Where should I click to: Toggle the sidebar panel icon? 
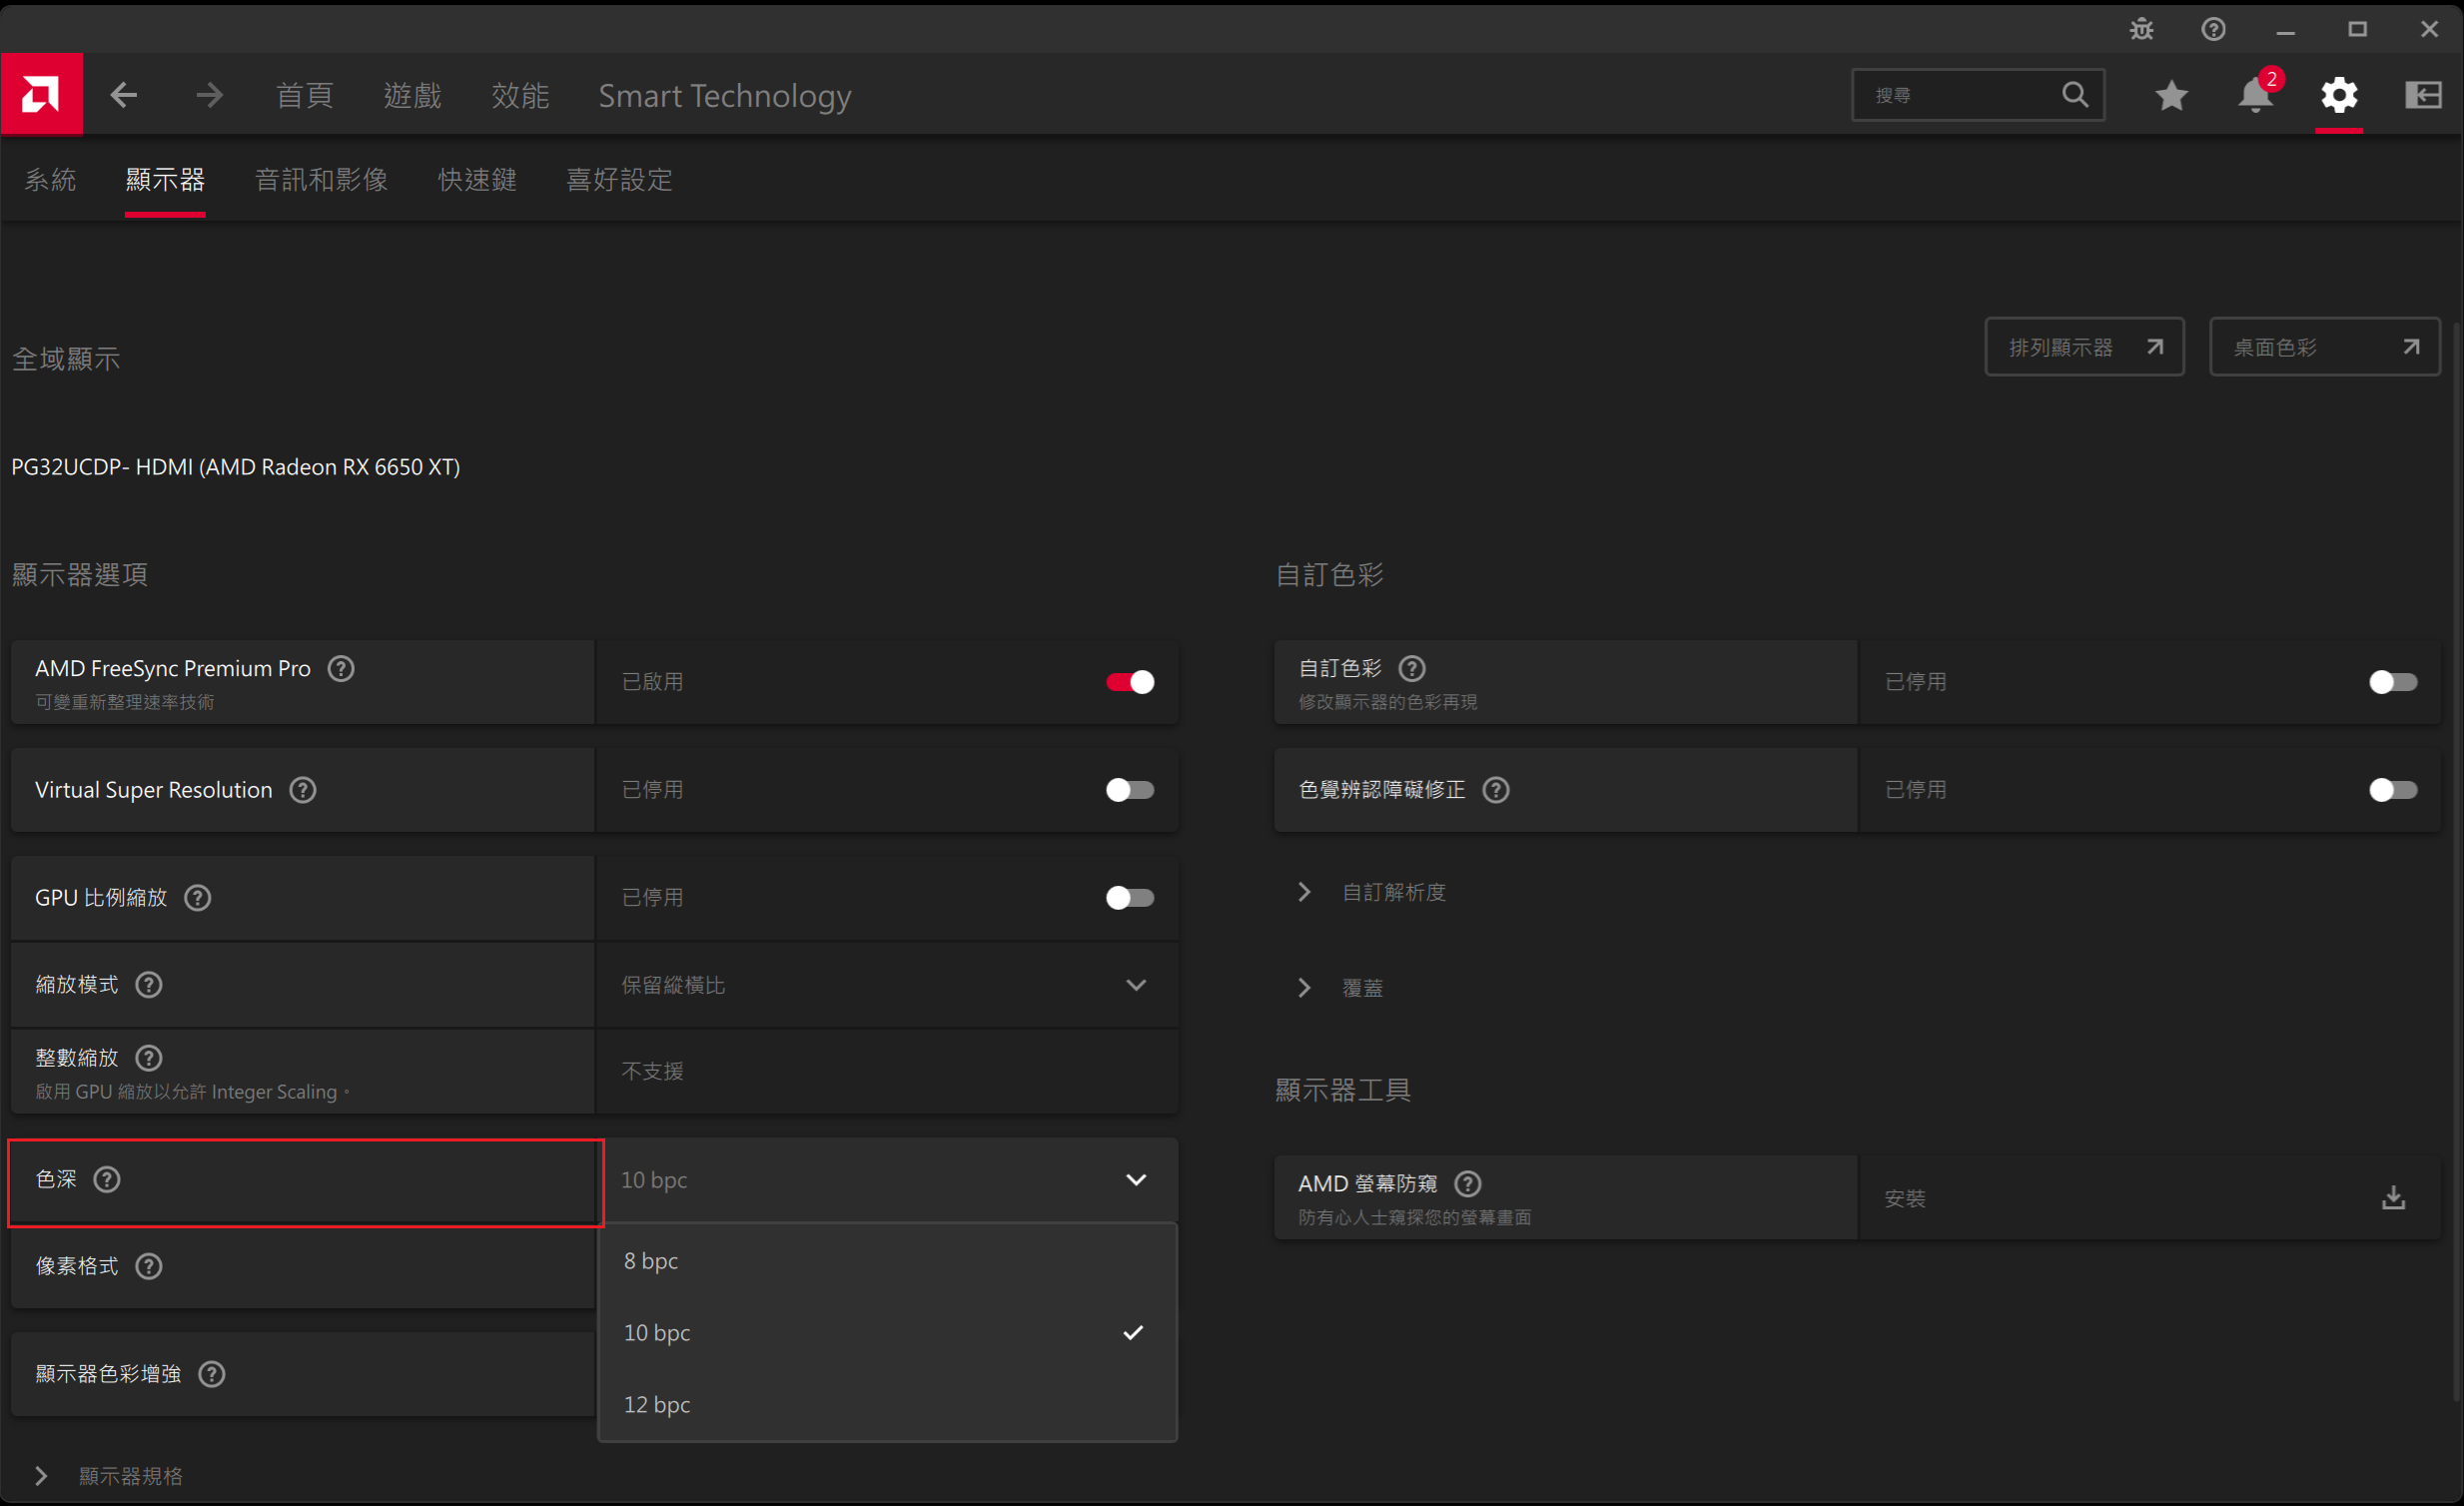pos(2423,95)
